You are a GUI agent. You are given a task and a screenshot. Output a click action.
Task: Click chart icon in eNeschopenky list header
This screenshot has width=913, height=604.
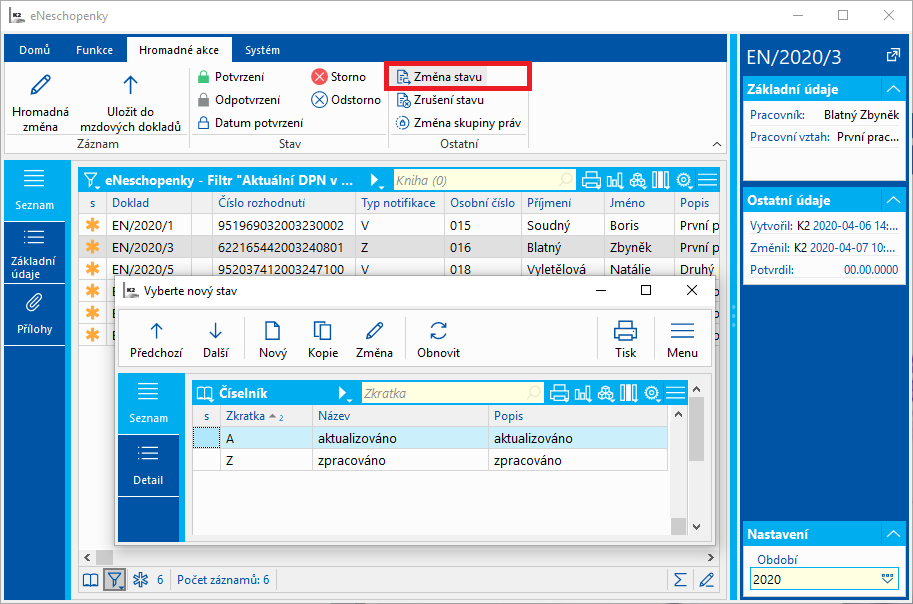(x=614, y=180)
